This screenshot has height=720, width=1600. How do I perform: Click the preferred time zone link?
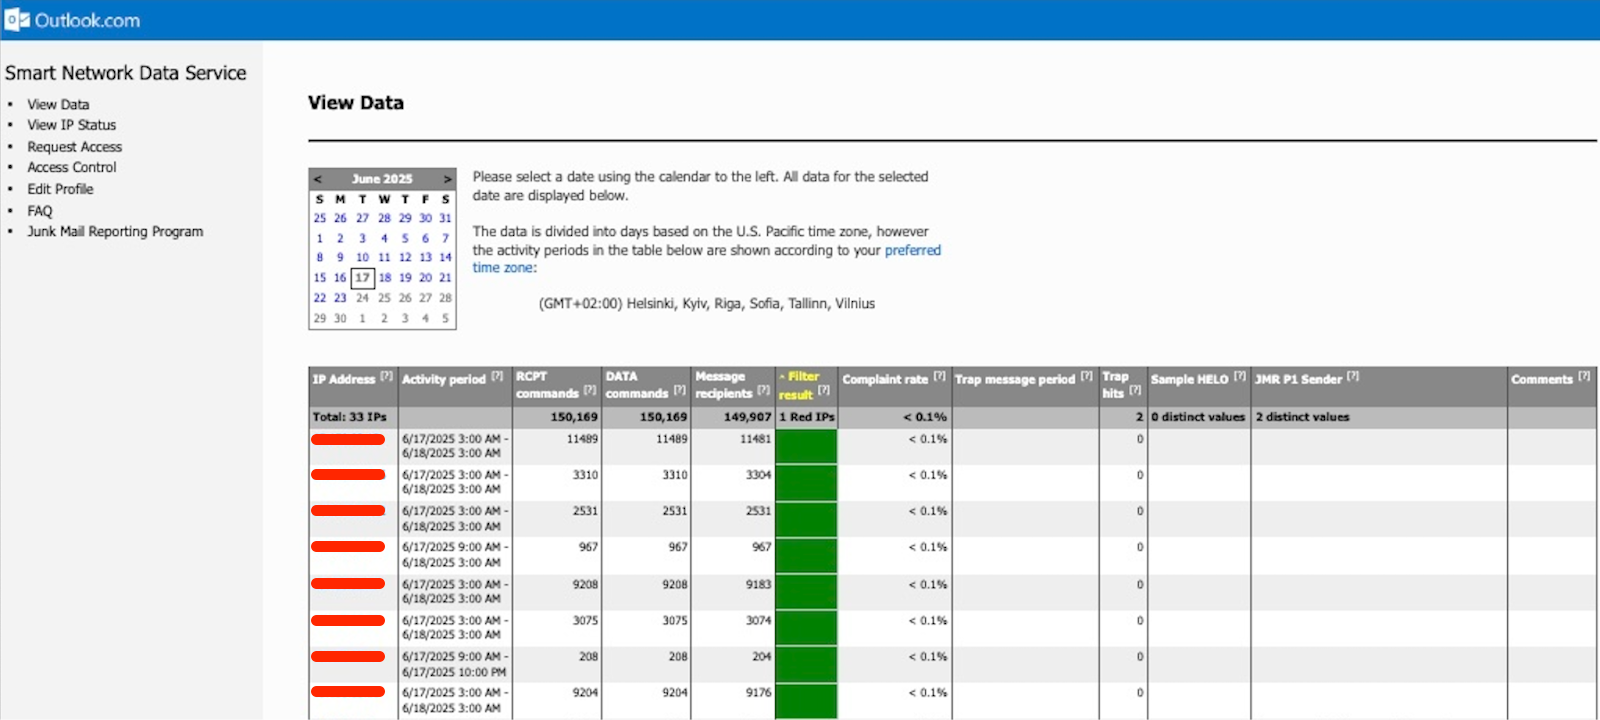click(x=913, y=250)
